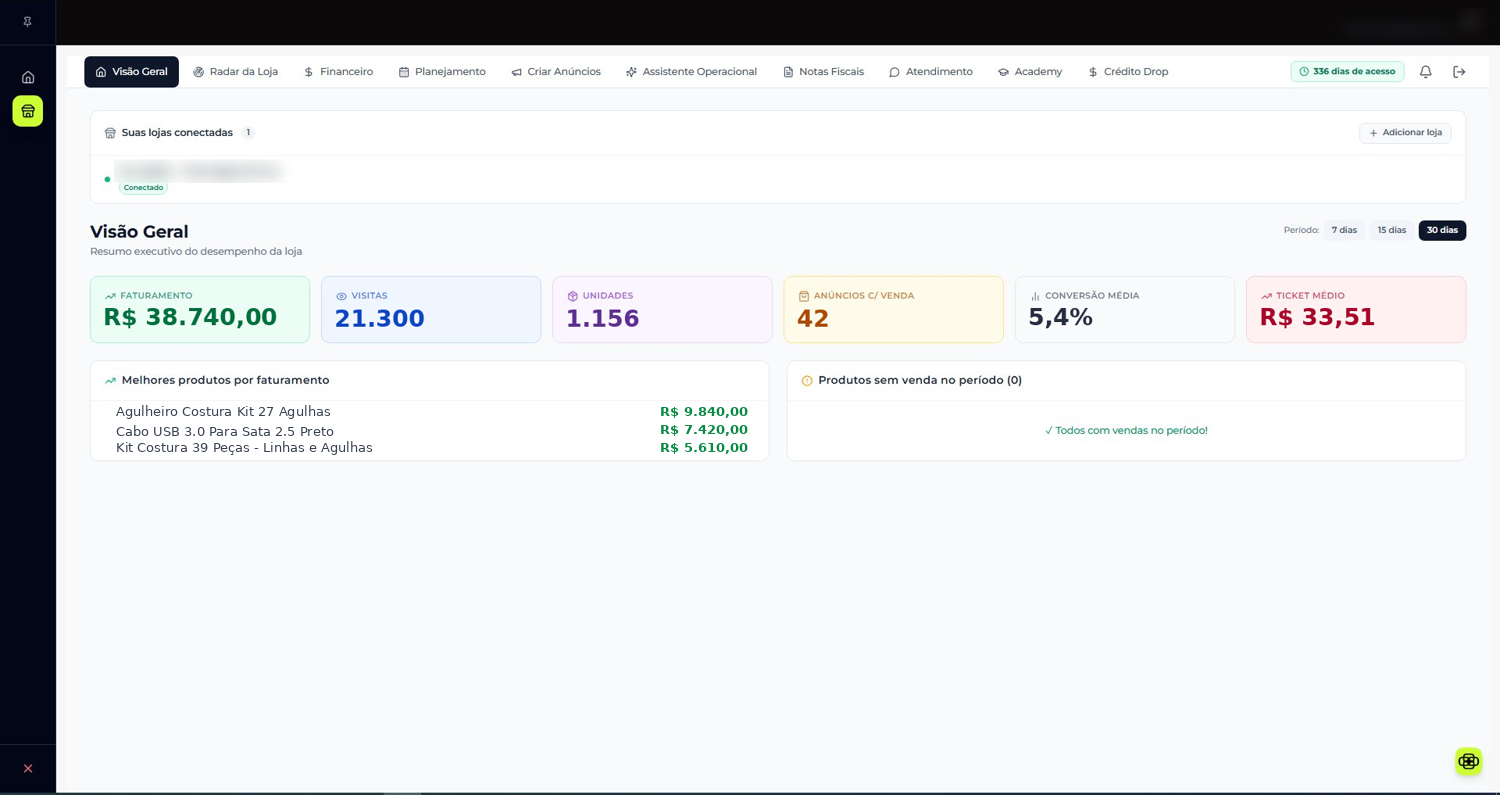Open the Assistente Operacional tab
Image resolution: width=1500 pixels, height=795 pixels.
691,72
